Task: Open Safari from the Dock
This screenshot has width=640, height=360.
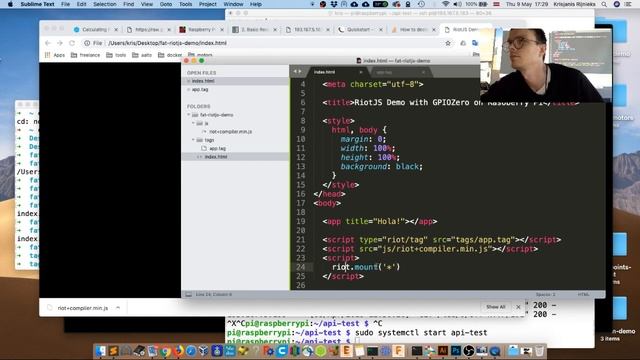Action: [x=191, y=351]
